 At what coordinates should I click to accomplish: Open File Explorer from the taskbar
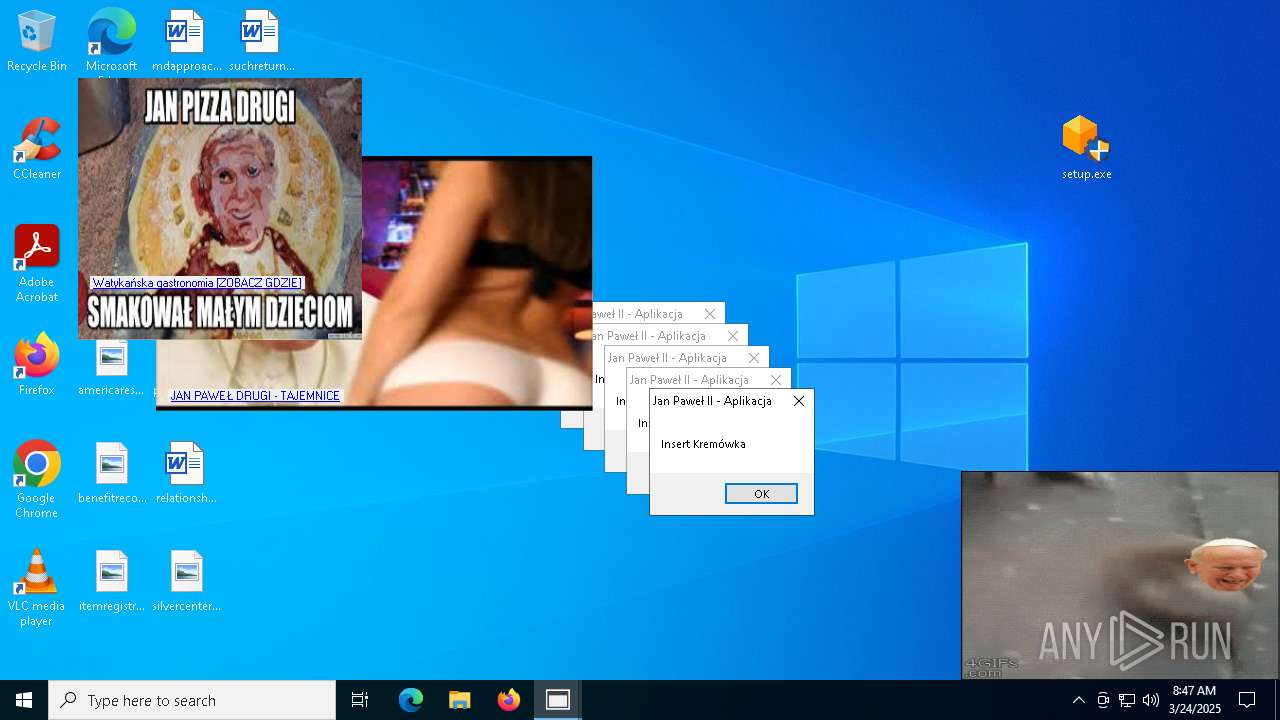pyautogui.click(x=460, y=700)
